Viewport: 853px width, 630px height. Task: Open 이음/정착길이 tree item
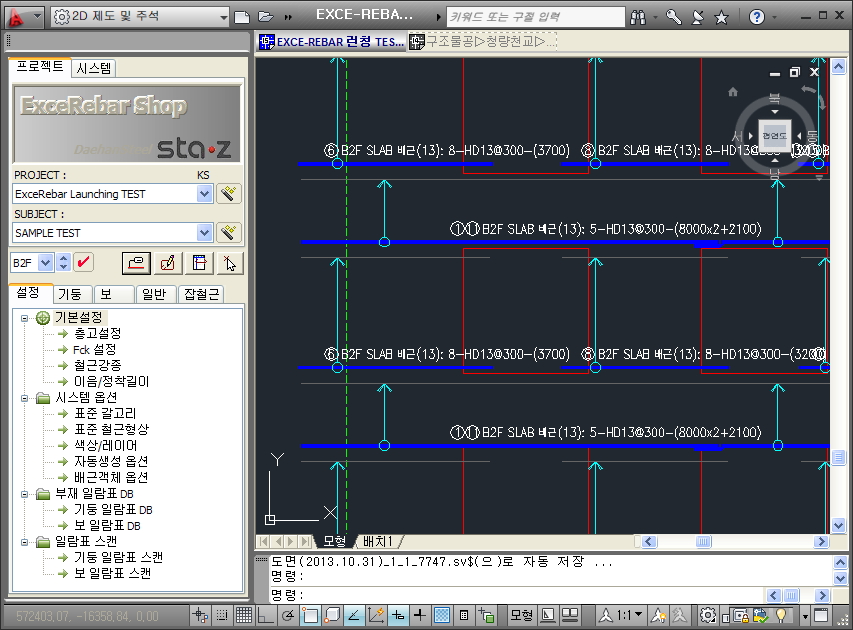[x=111, y=381]
